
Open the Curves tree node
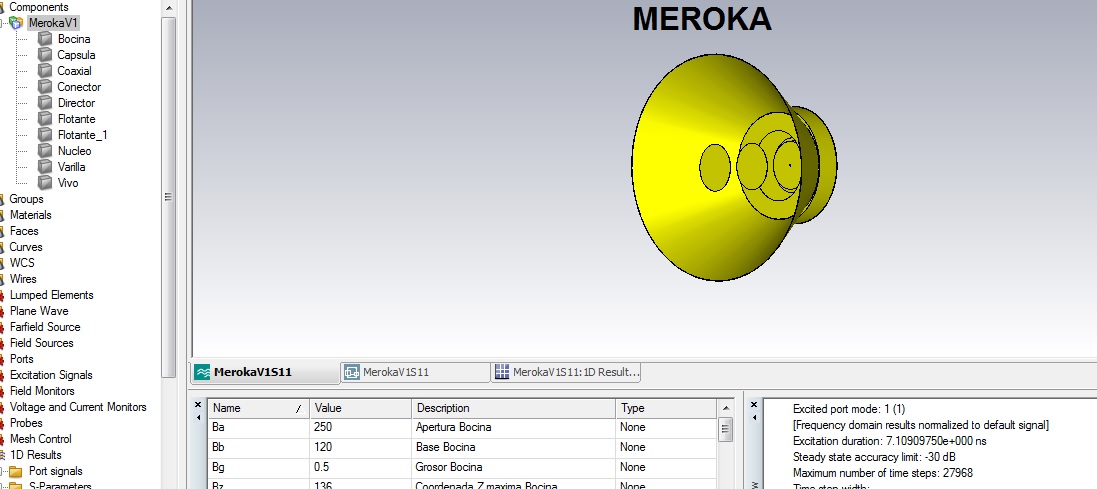coord(26,247)
